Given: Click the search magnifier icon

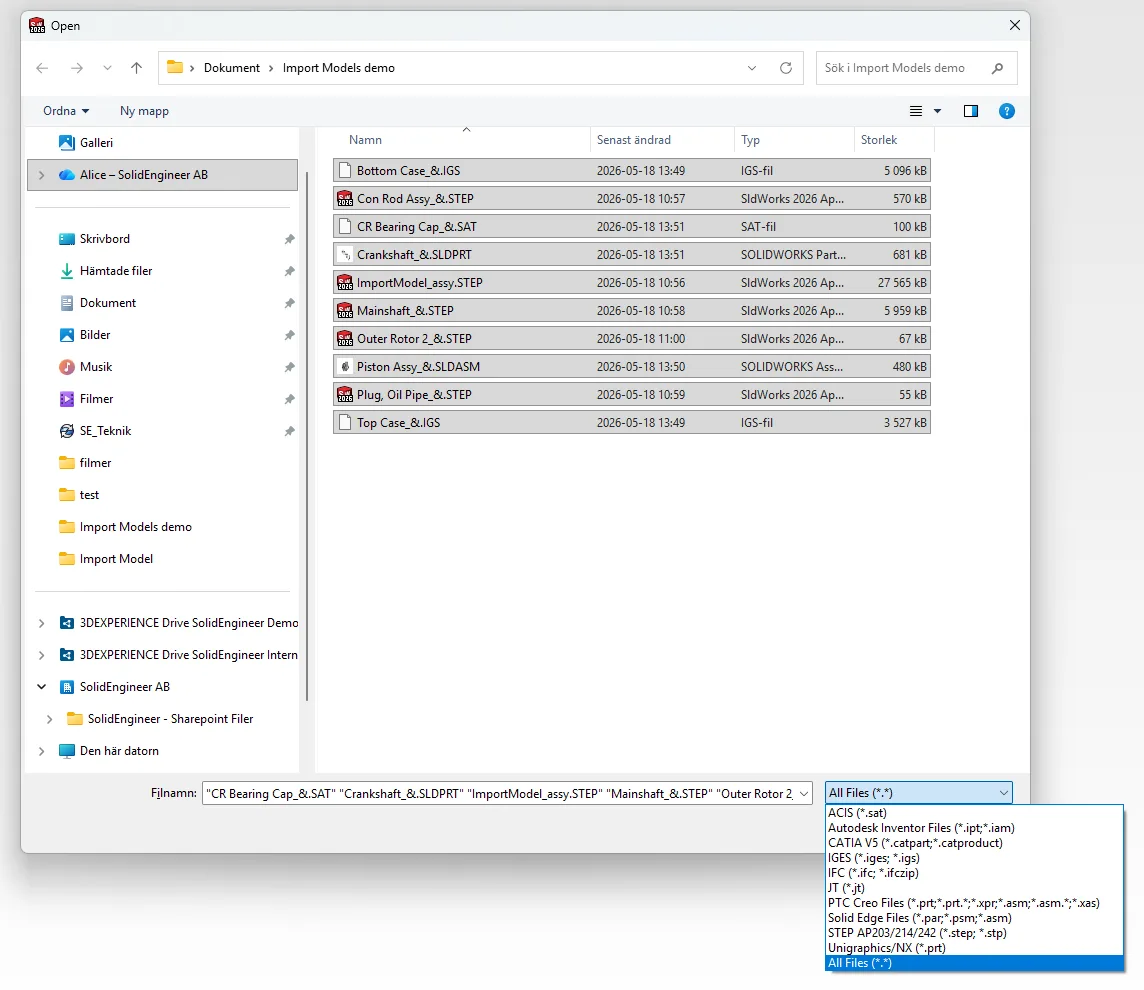Looking at the screenshot, I should point(997,68).
